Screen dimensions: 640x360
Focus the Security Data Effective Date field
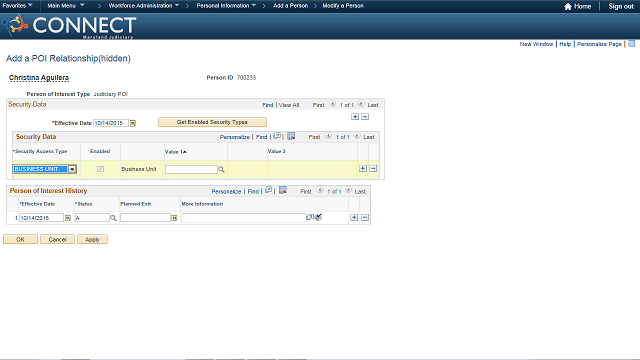111,123
